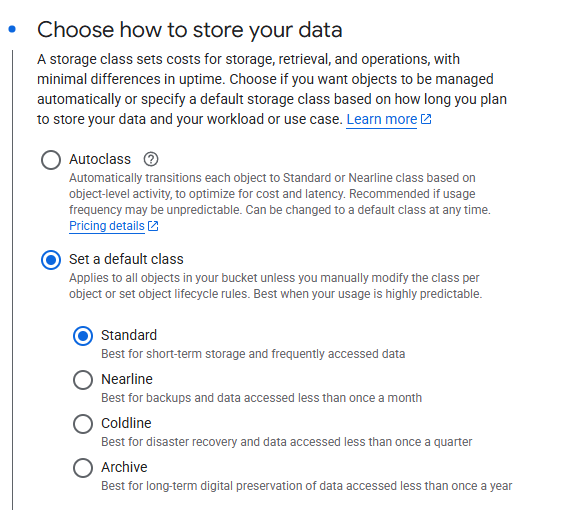This screenshot has height=510, width=573.
Task: Click the external-link icon beside Learn more
Action: point(426,119)
